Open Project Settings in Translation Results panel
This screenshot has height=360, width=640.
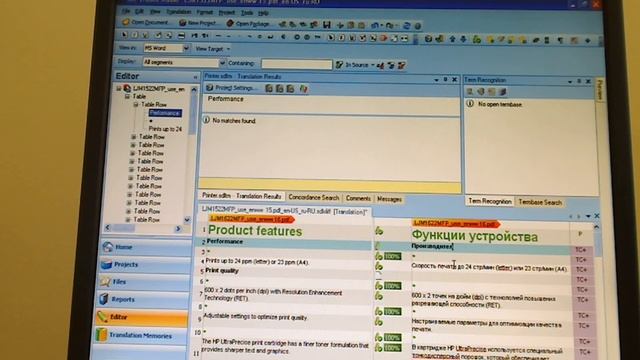pyautogui.click(x=232, y=88)
